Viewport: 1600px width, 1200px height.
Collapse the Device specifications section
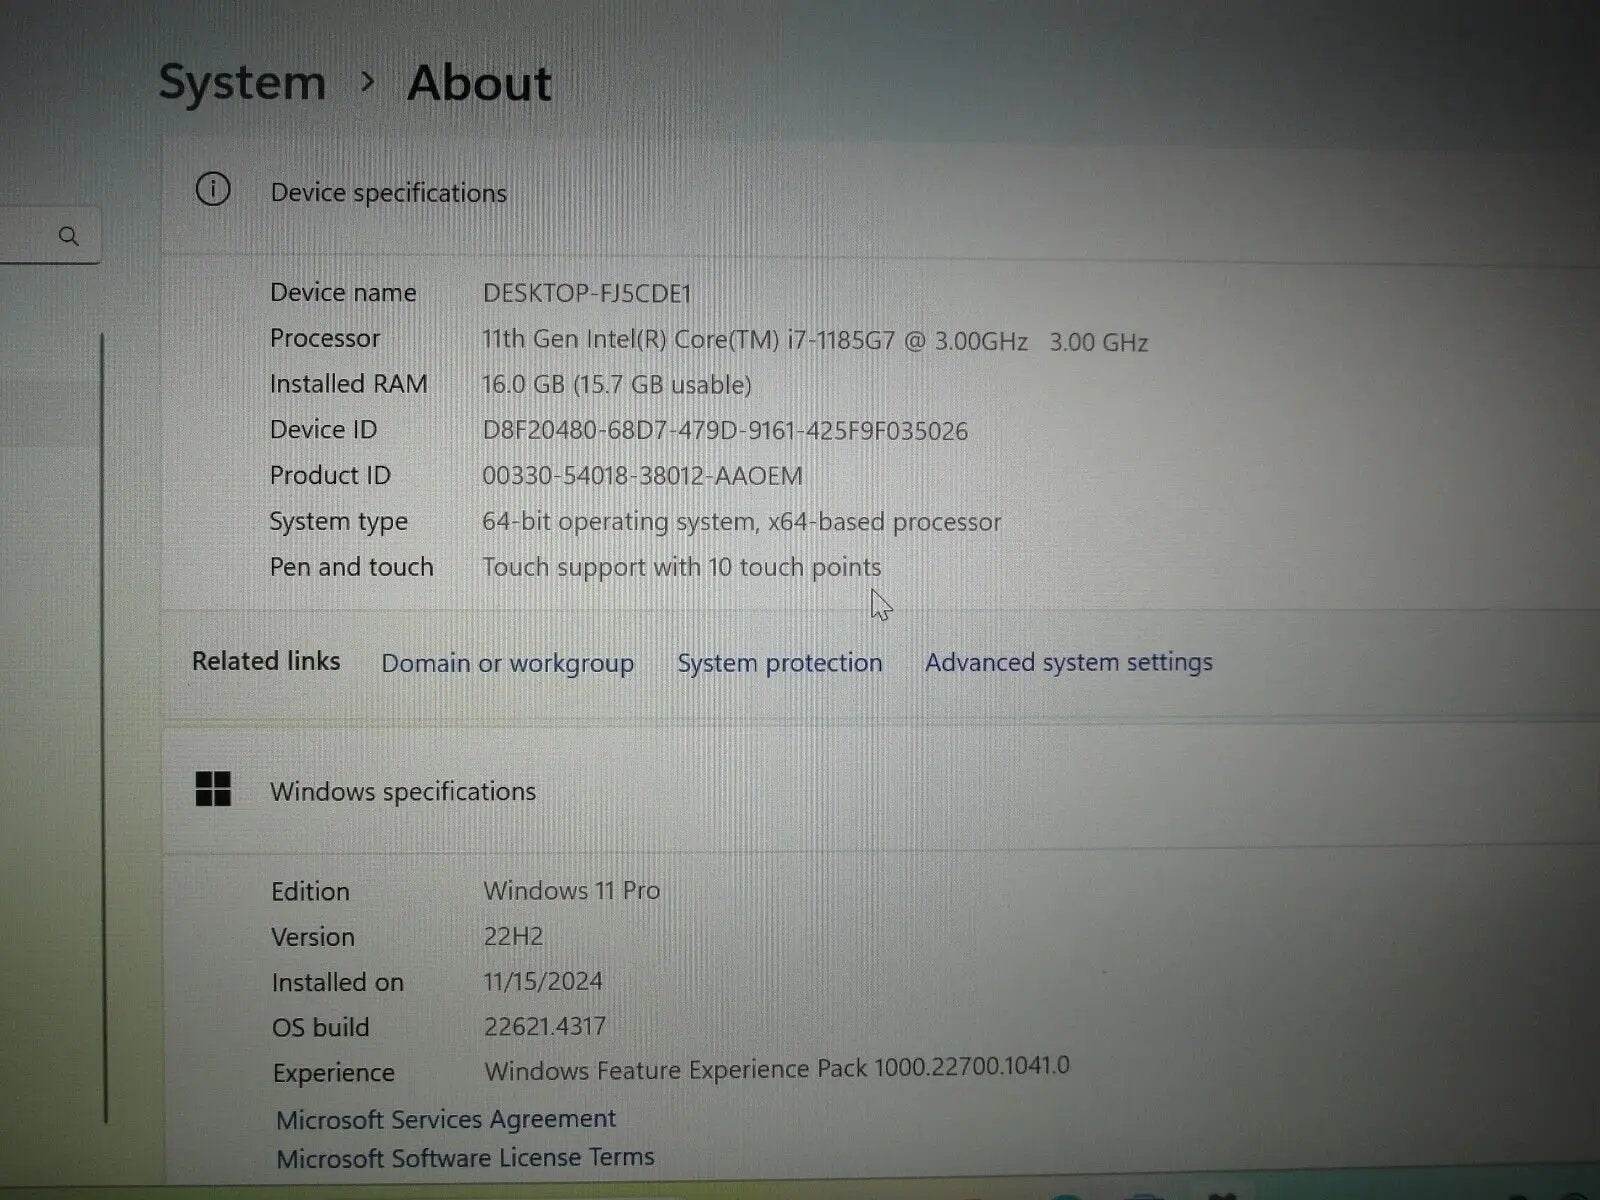point(388,193)
